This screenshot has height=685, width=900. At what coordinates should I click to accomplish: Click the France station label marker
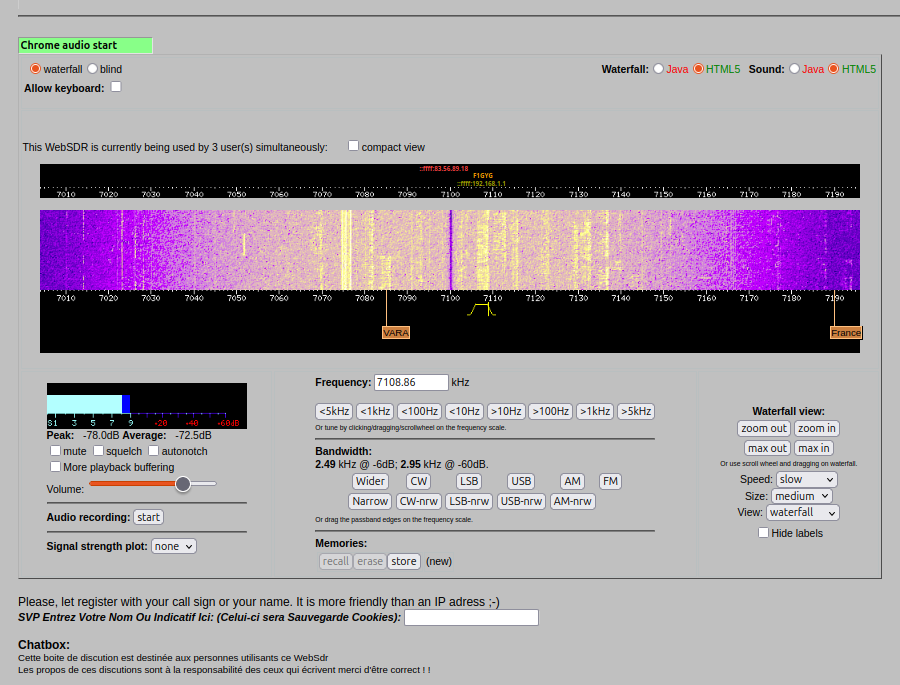coord(845,332)
